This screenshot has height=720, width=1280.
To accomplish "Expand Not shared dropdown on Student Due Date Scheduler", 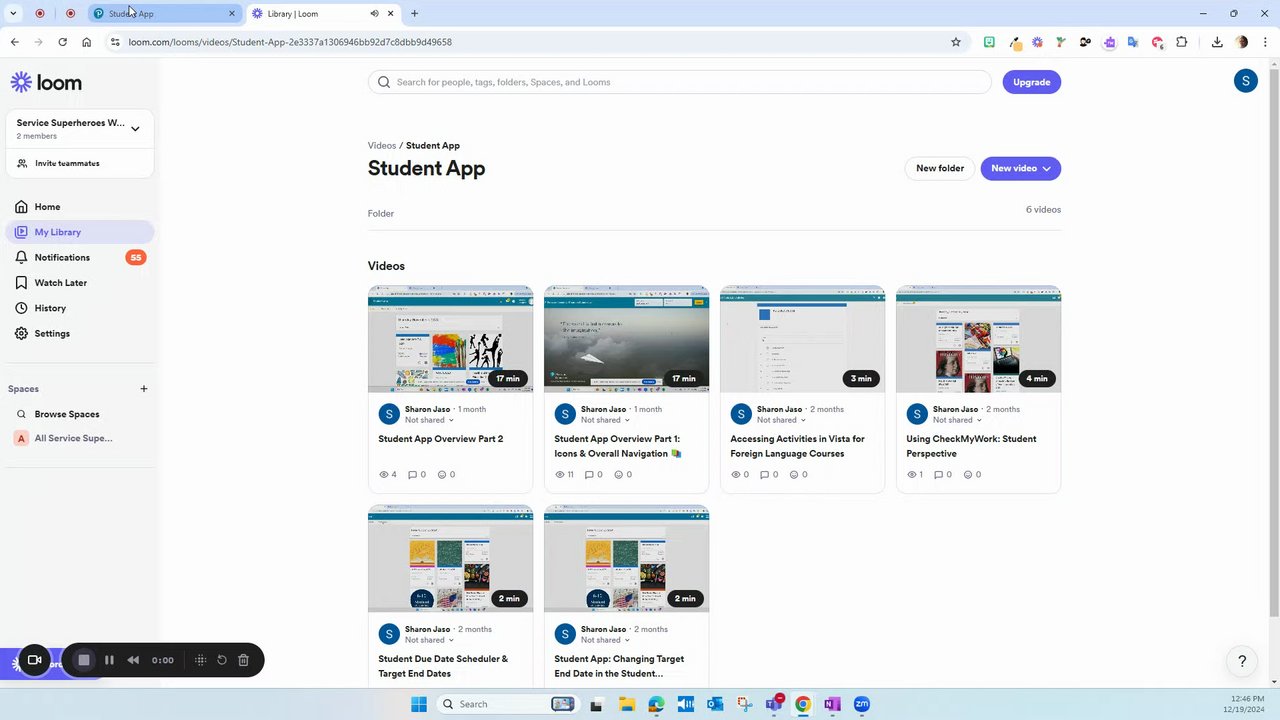I will pos(429,640).
